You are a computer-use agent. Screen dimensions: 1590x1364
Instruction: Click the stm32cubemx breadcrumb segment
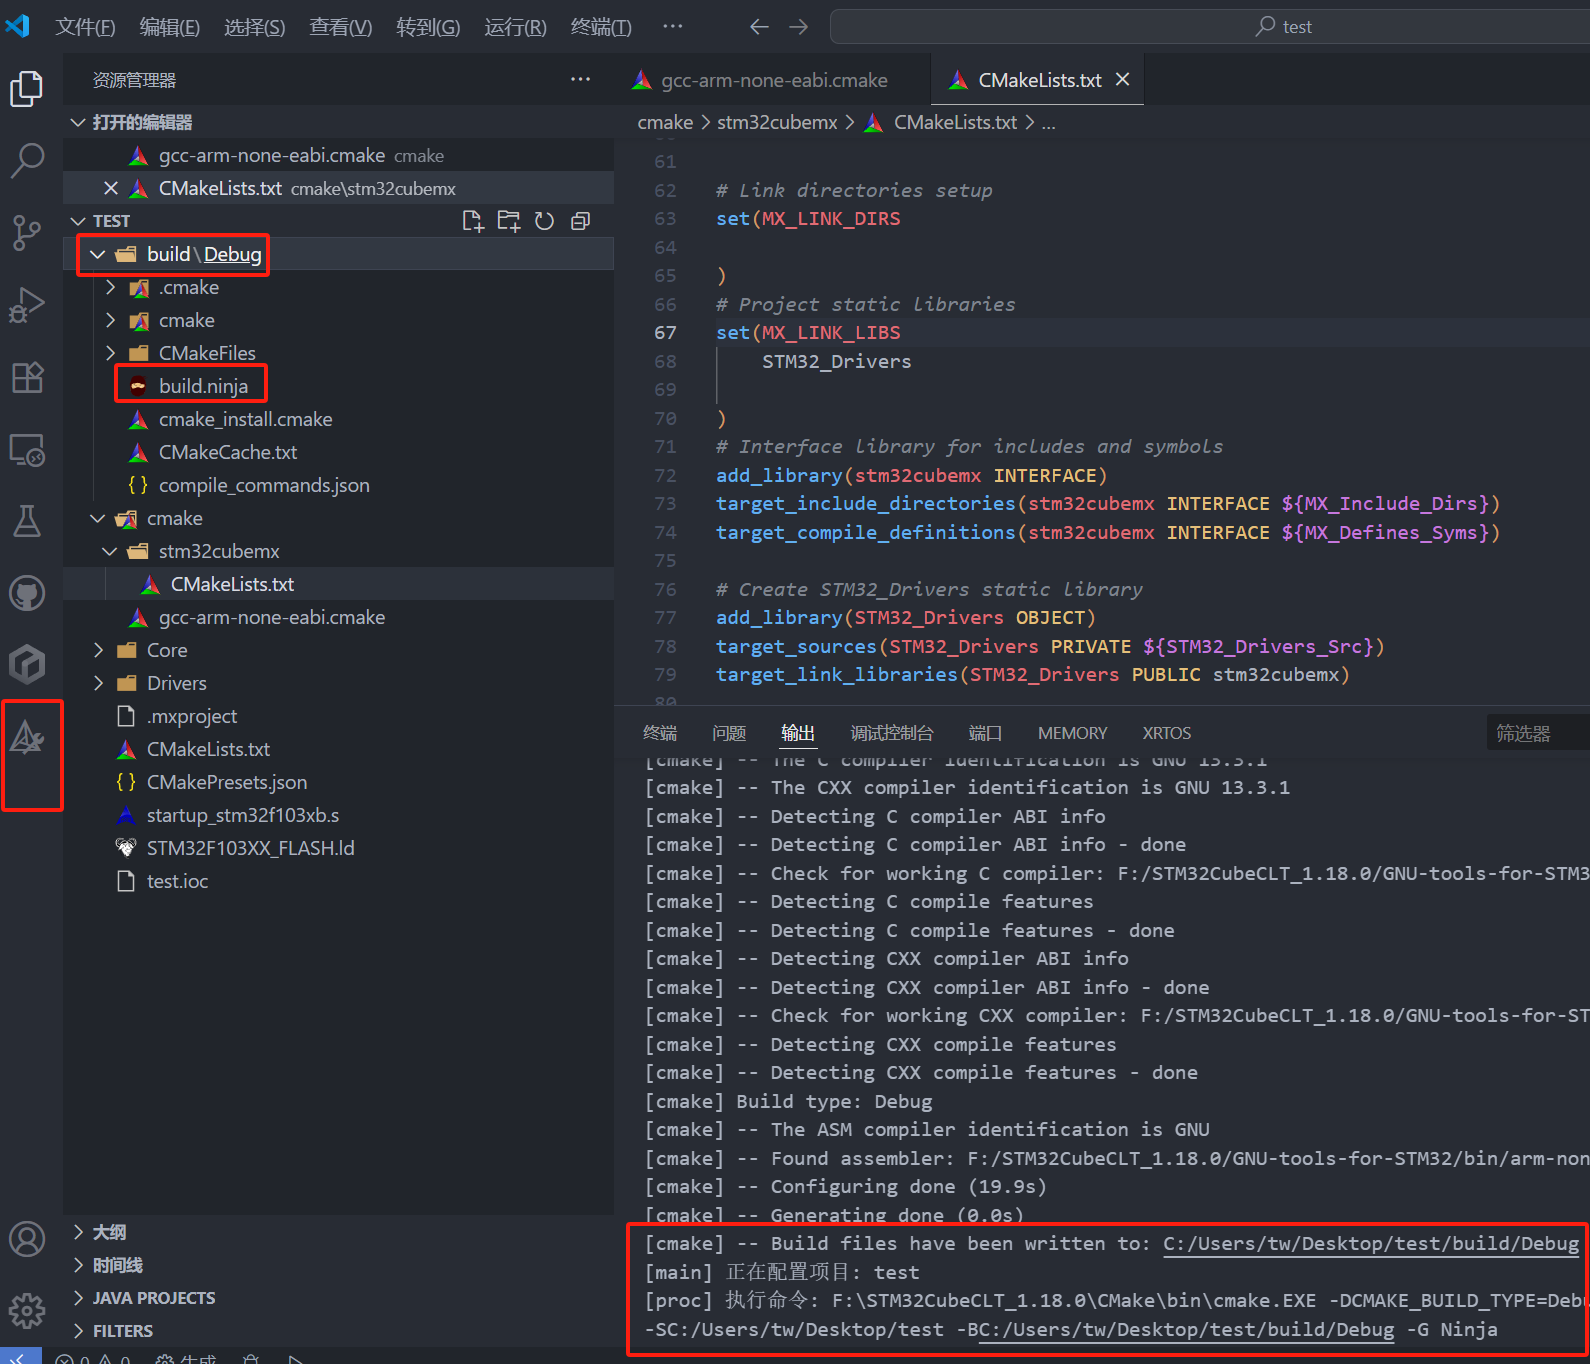point(777,122)
